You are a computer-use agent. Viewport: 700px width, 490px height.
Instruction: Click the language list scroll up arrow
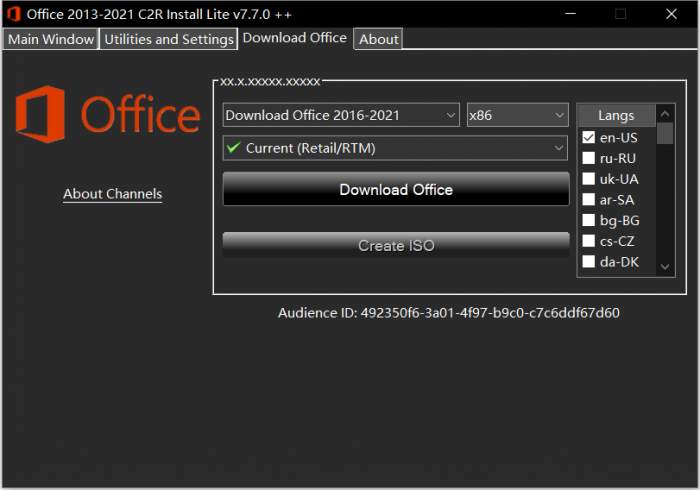(x=665, y=114)
